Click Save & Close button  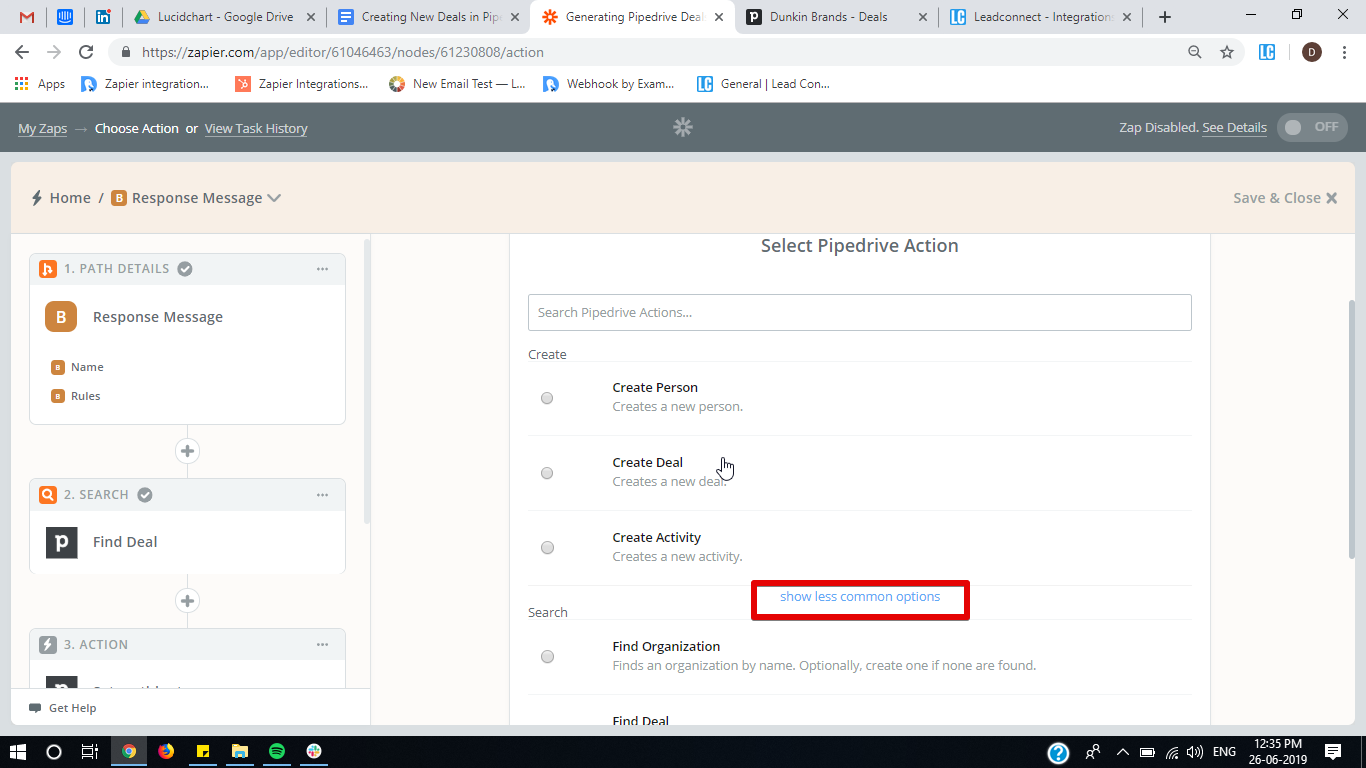pyautogui.click(x=1285, y=198)
